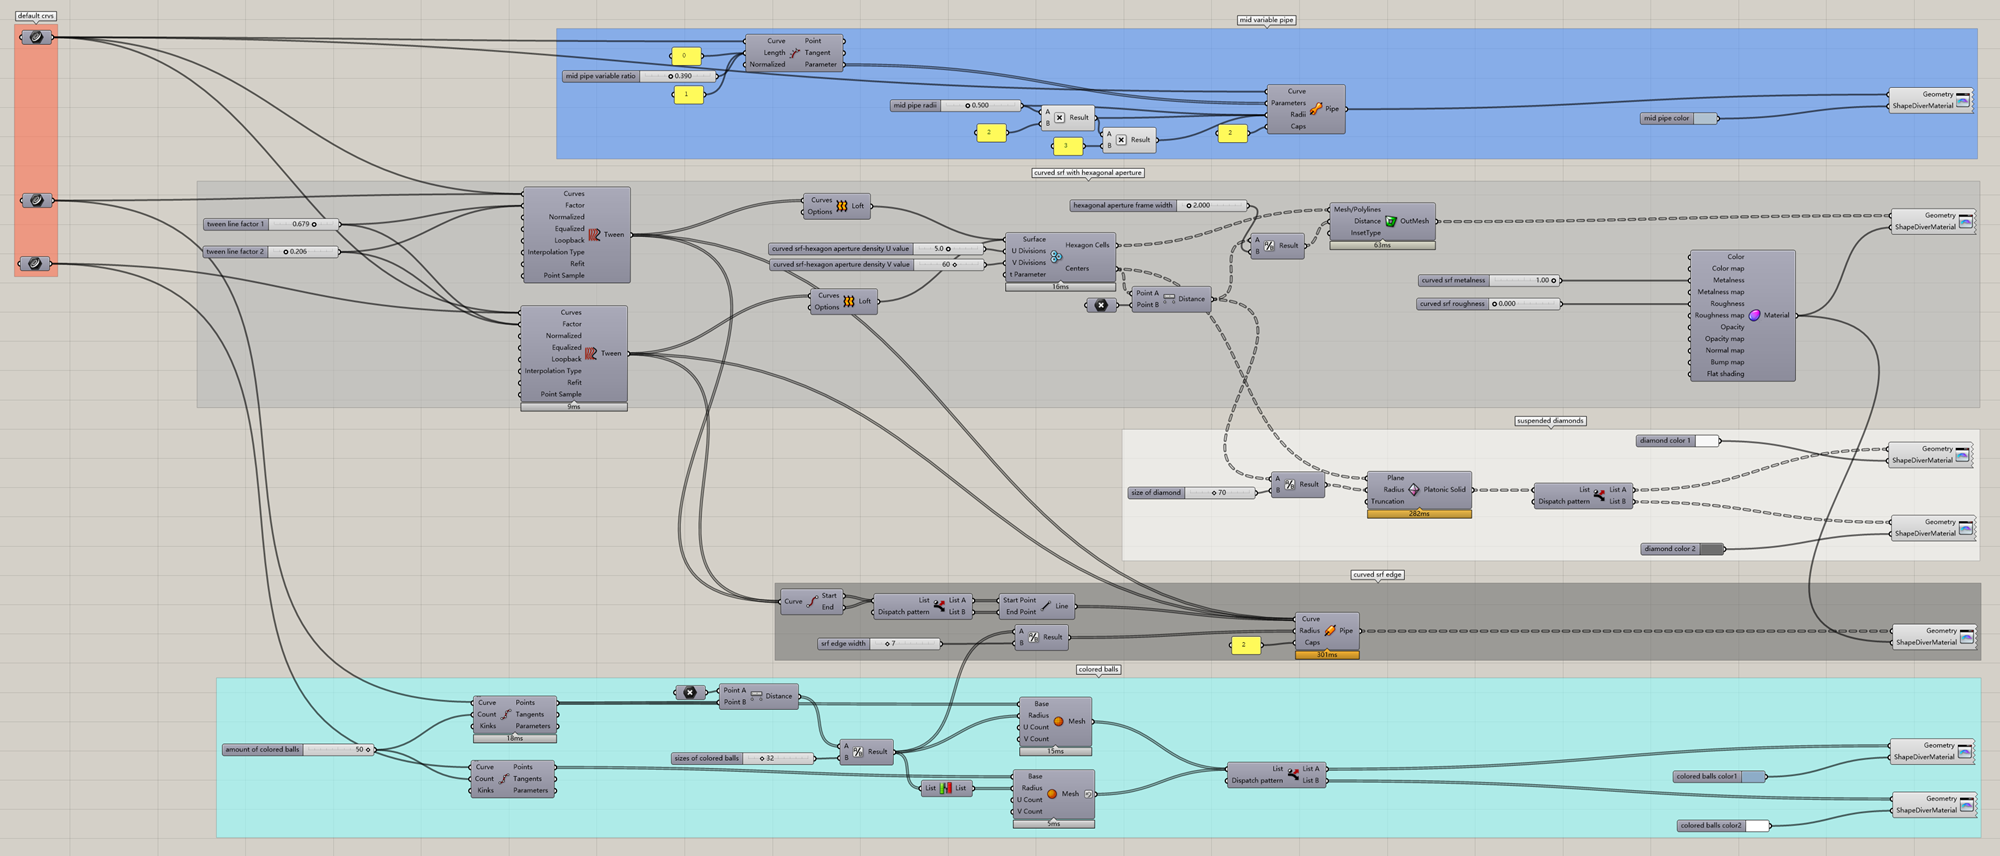2000x856 pixels.
Task: Click the Line component icon
Action: point(1046,606)
